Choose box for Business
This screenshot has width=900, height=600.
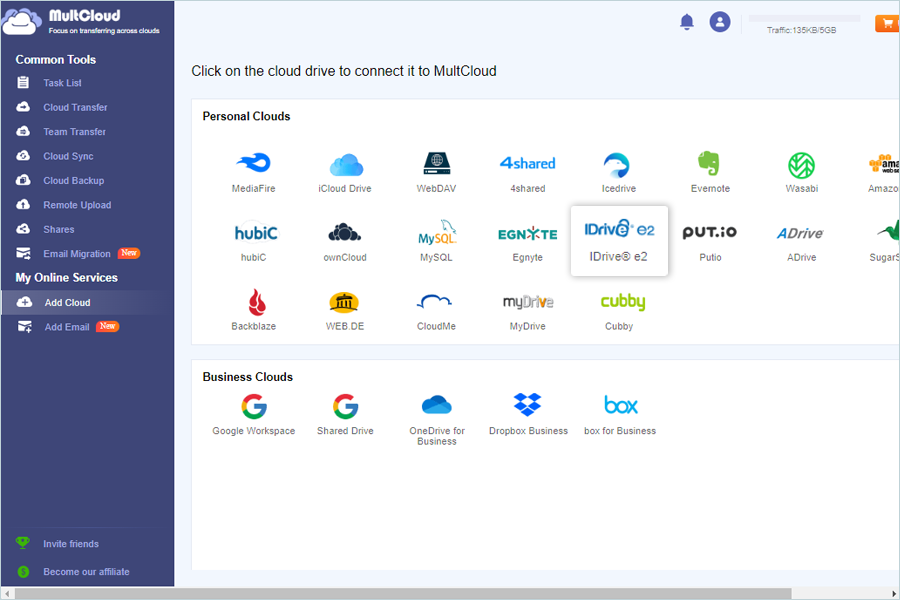(x=620, y=414)
